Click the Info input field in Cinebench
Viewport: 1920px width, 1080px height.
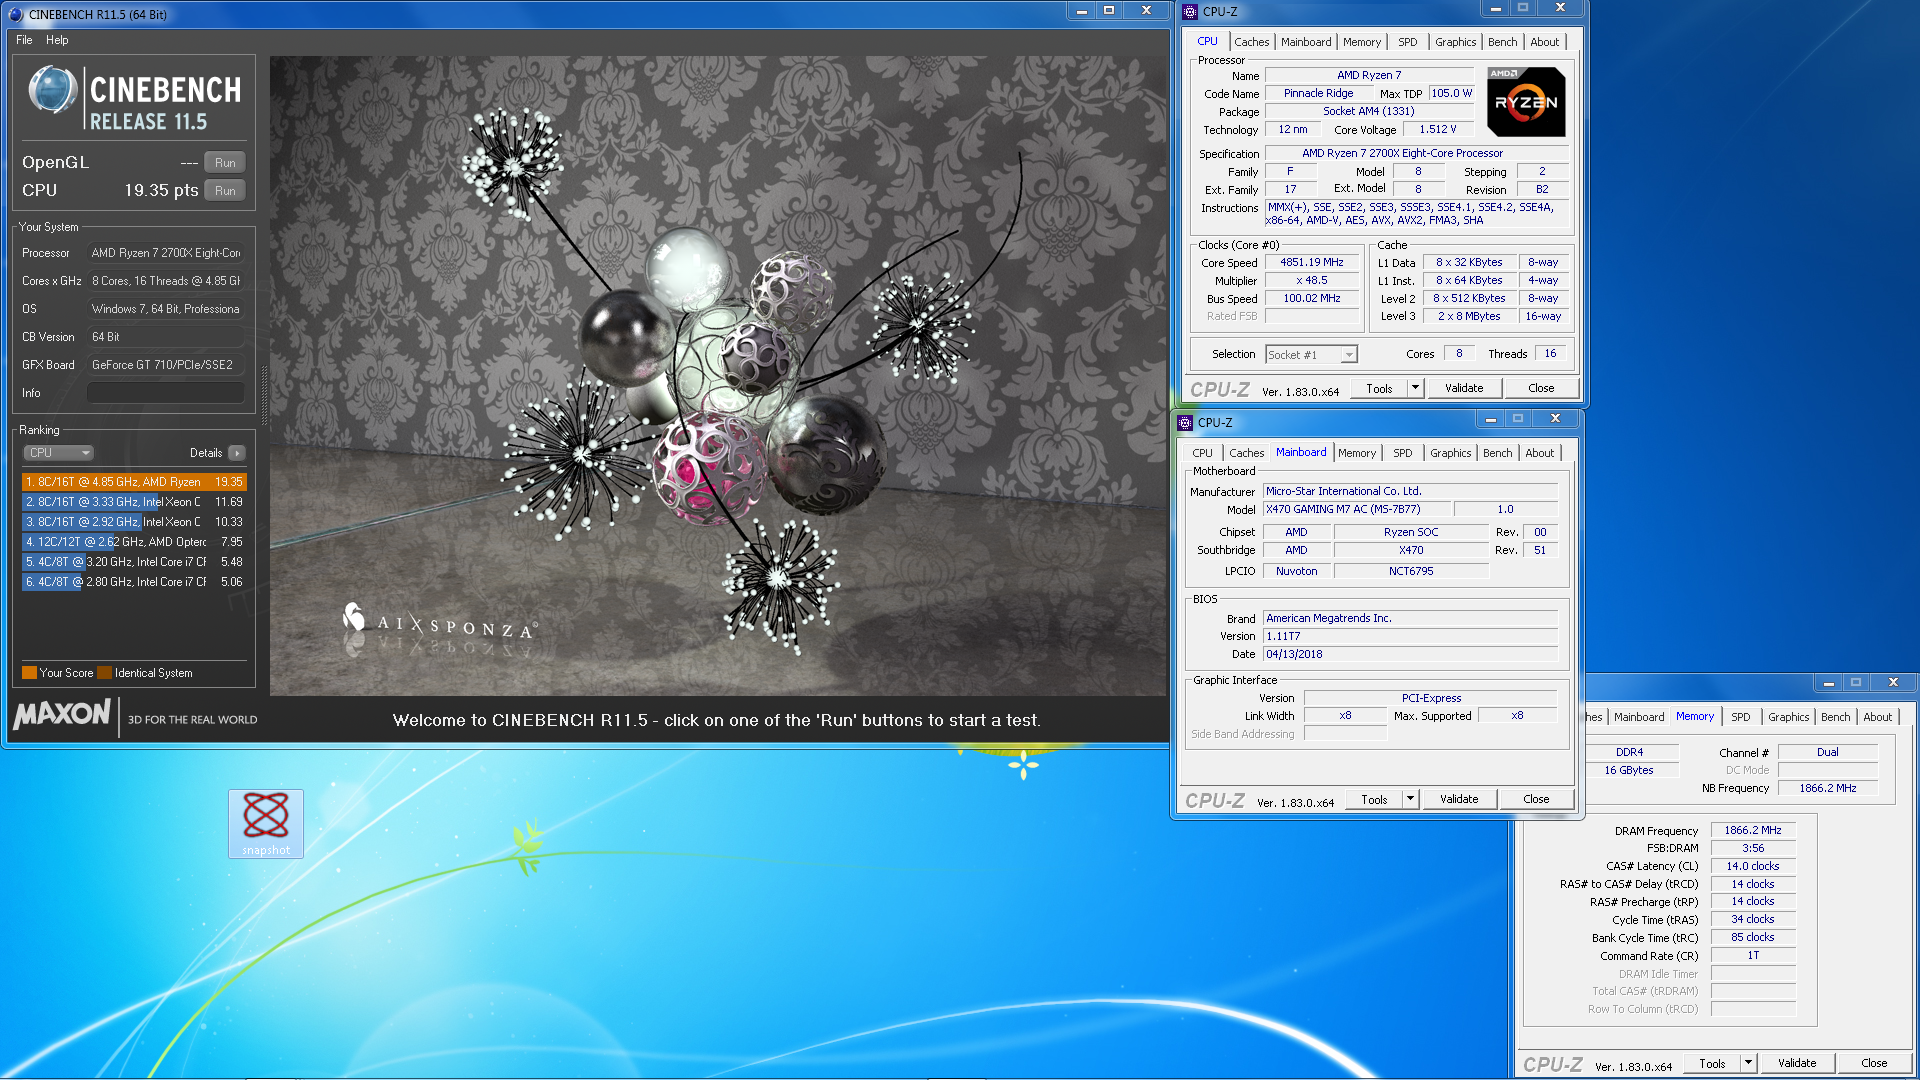(165, 393)
